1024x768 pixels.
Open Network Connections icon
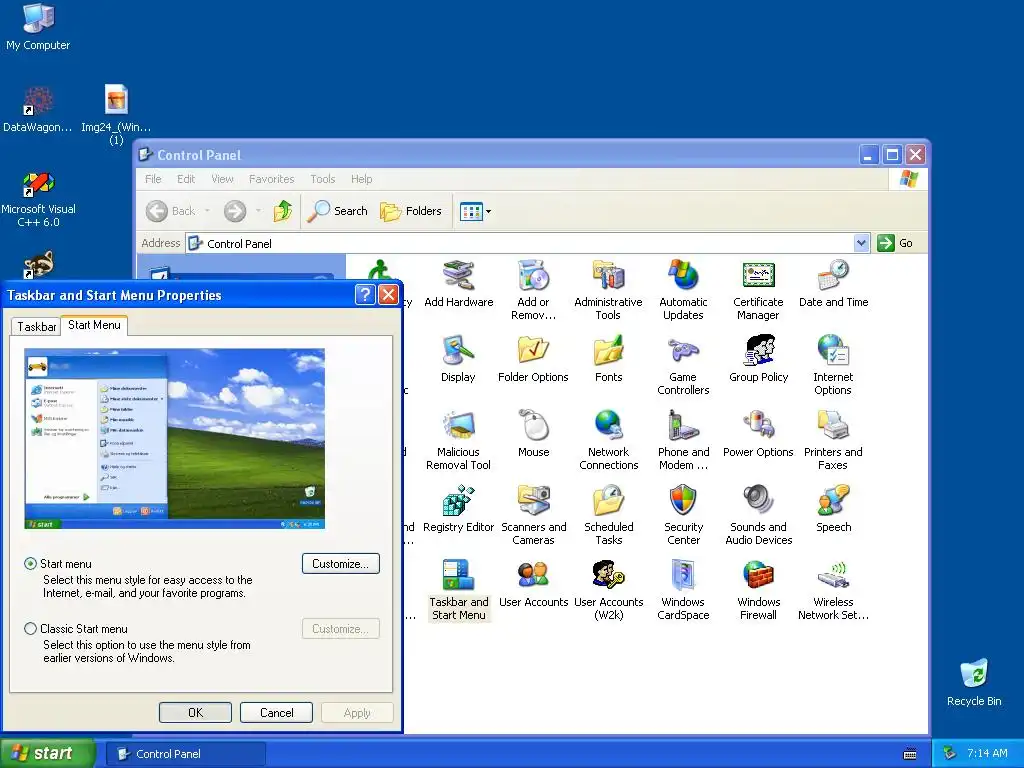pos(608,440)
